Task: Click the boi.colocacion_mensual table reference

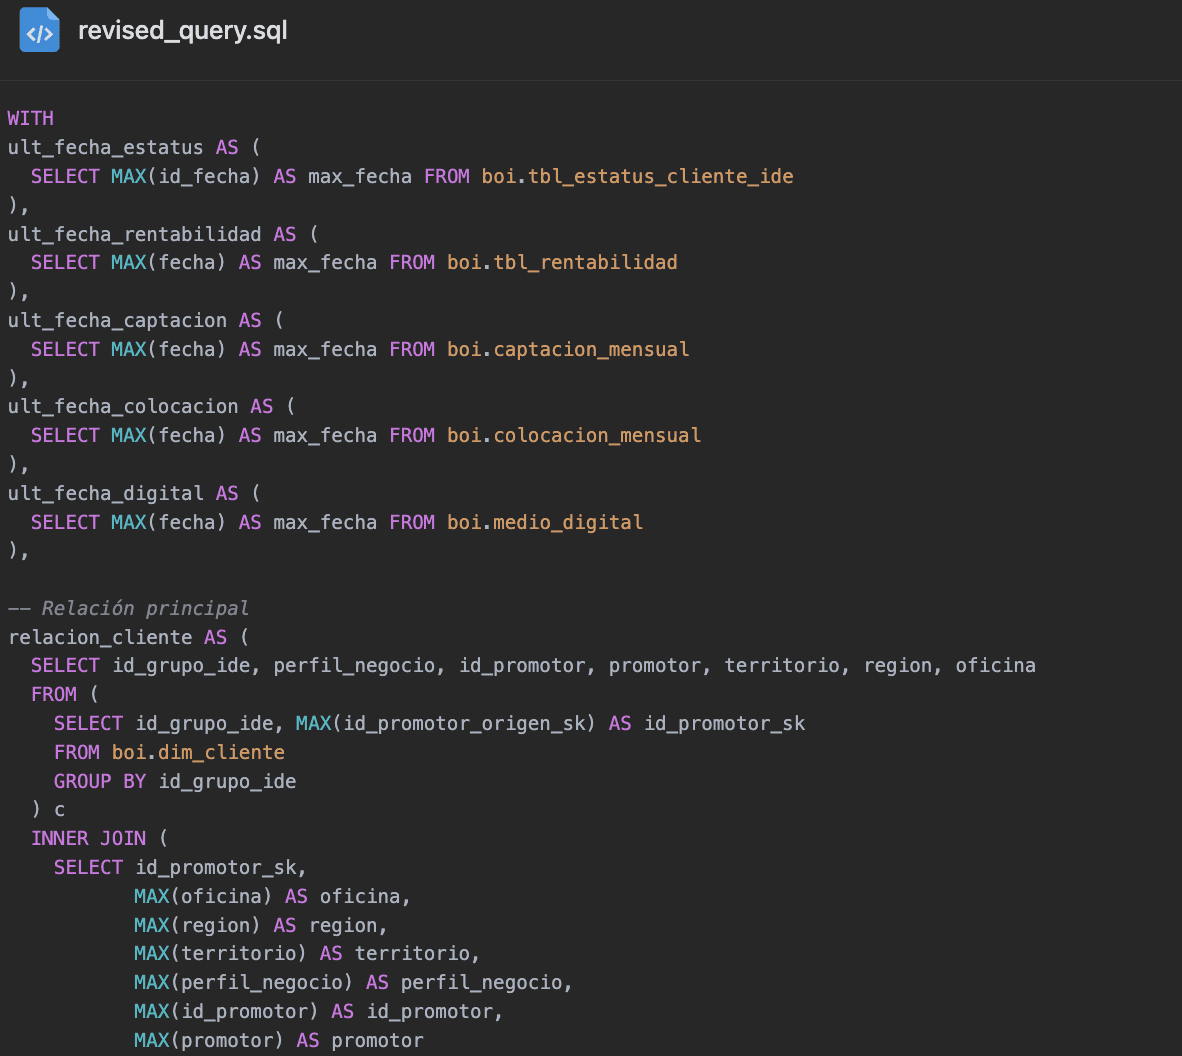Action: click(574, 435)
